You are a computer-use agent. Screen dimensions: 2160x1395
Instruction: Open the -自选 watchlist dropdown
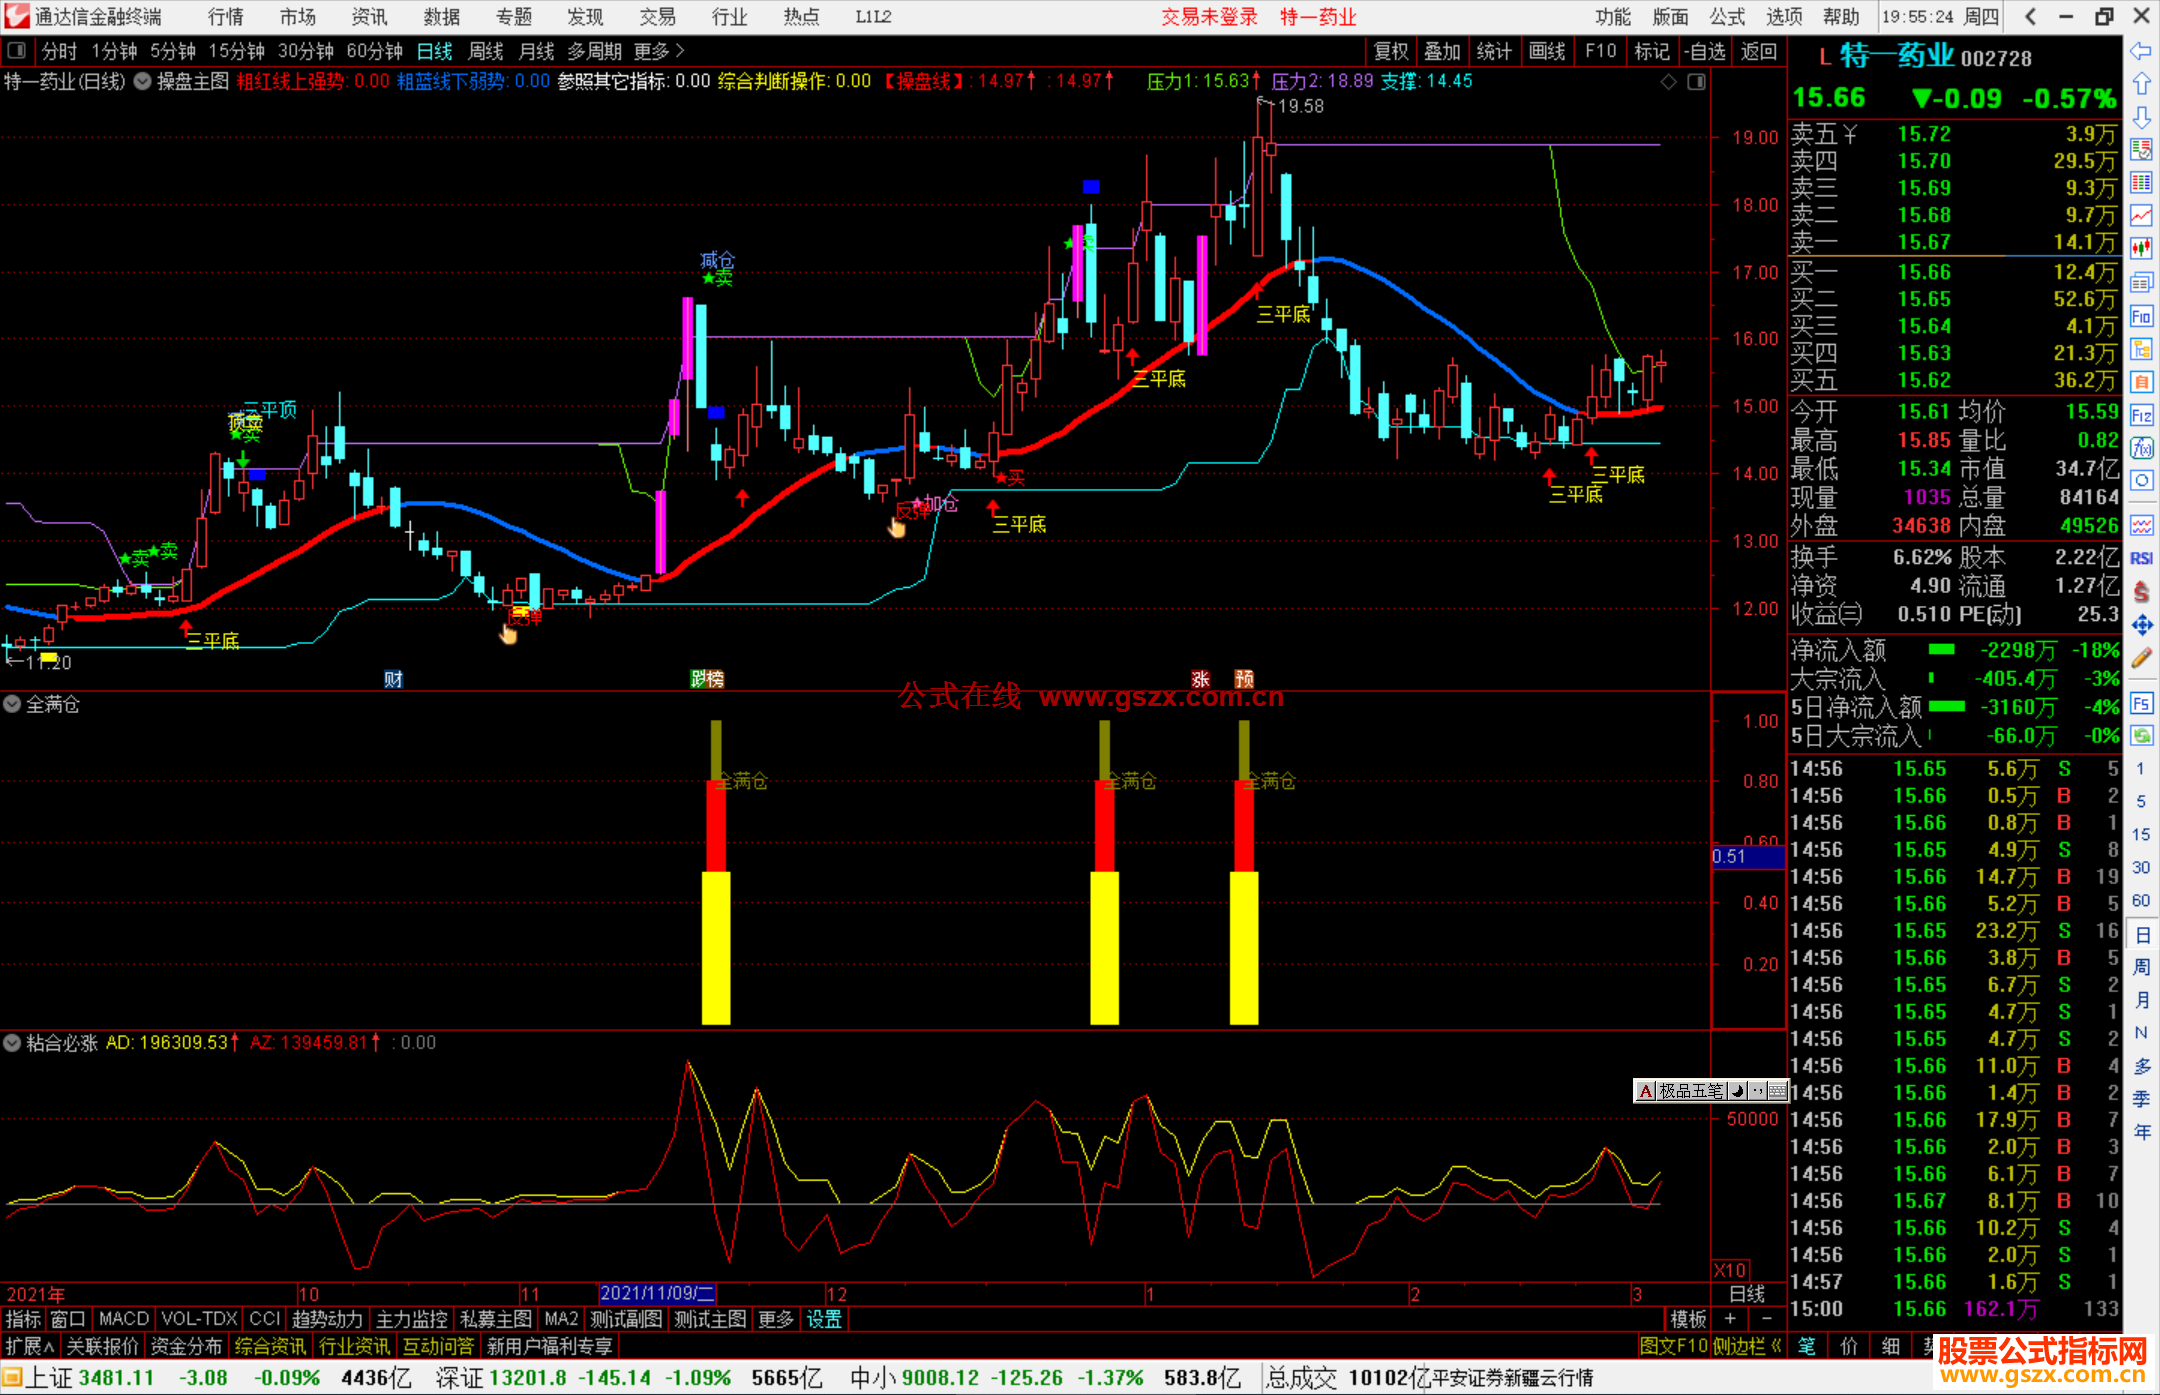coord(1705,51)
